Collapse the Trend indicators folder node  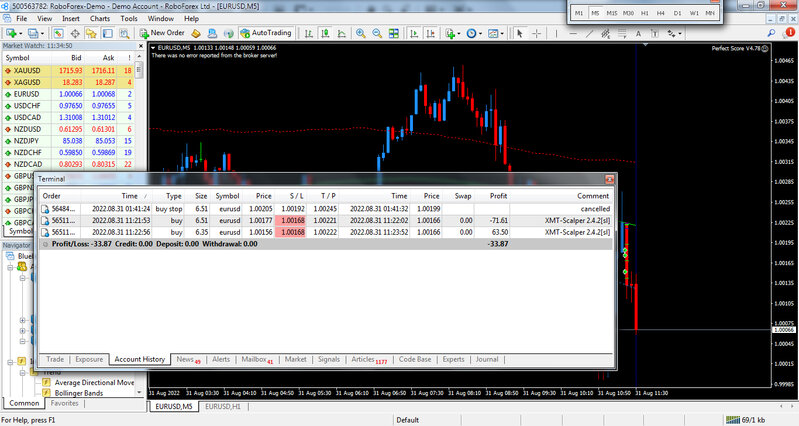coord(22,372)
